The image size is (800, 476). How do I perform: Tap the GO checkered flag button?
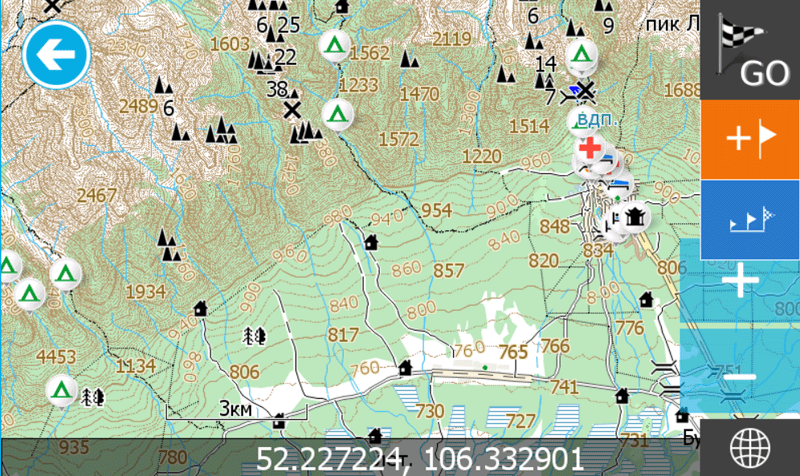750,49
